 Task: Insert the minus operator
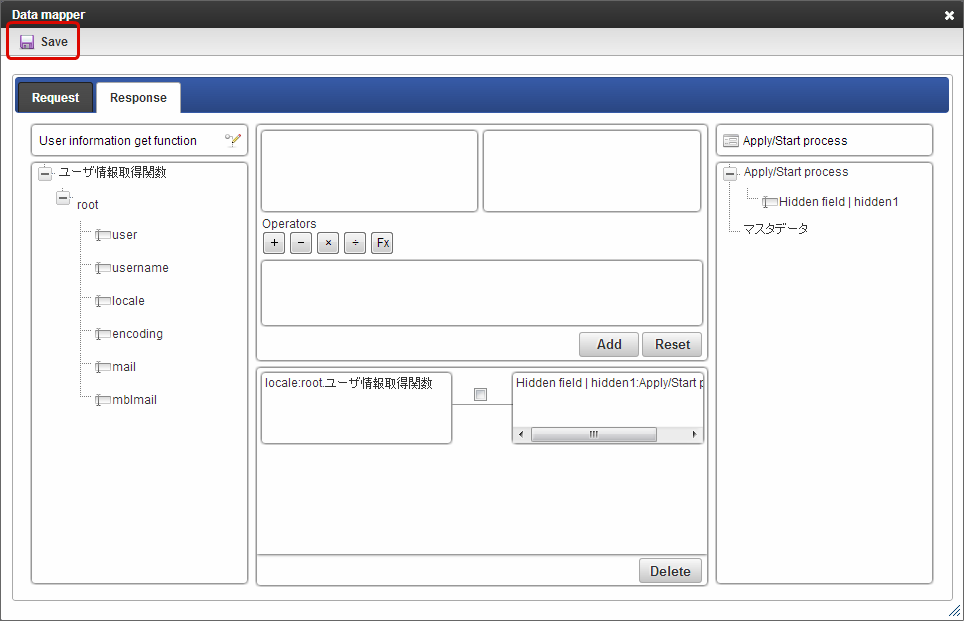(301, 243)
